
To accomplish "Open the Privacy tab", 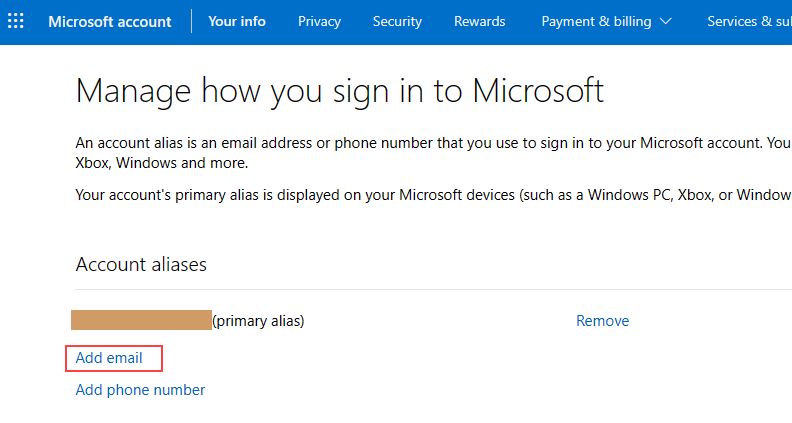I will coord(319,21).
